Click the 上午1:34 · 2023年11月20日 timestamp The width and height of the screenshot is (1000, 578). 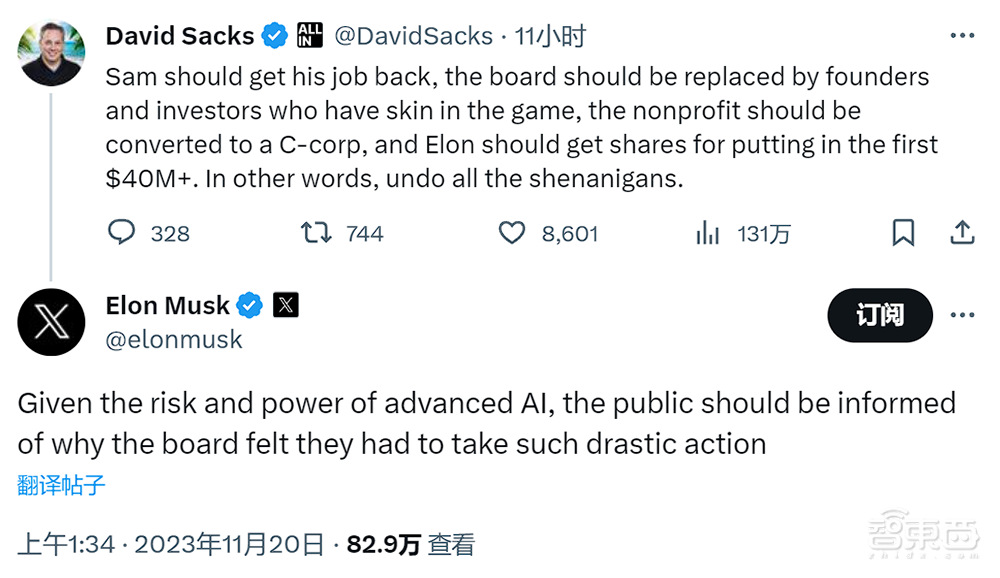click(x=172, y=544)
